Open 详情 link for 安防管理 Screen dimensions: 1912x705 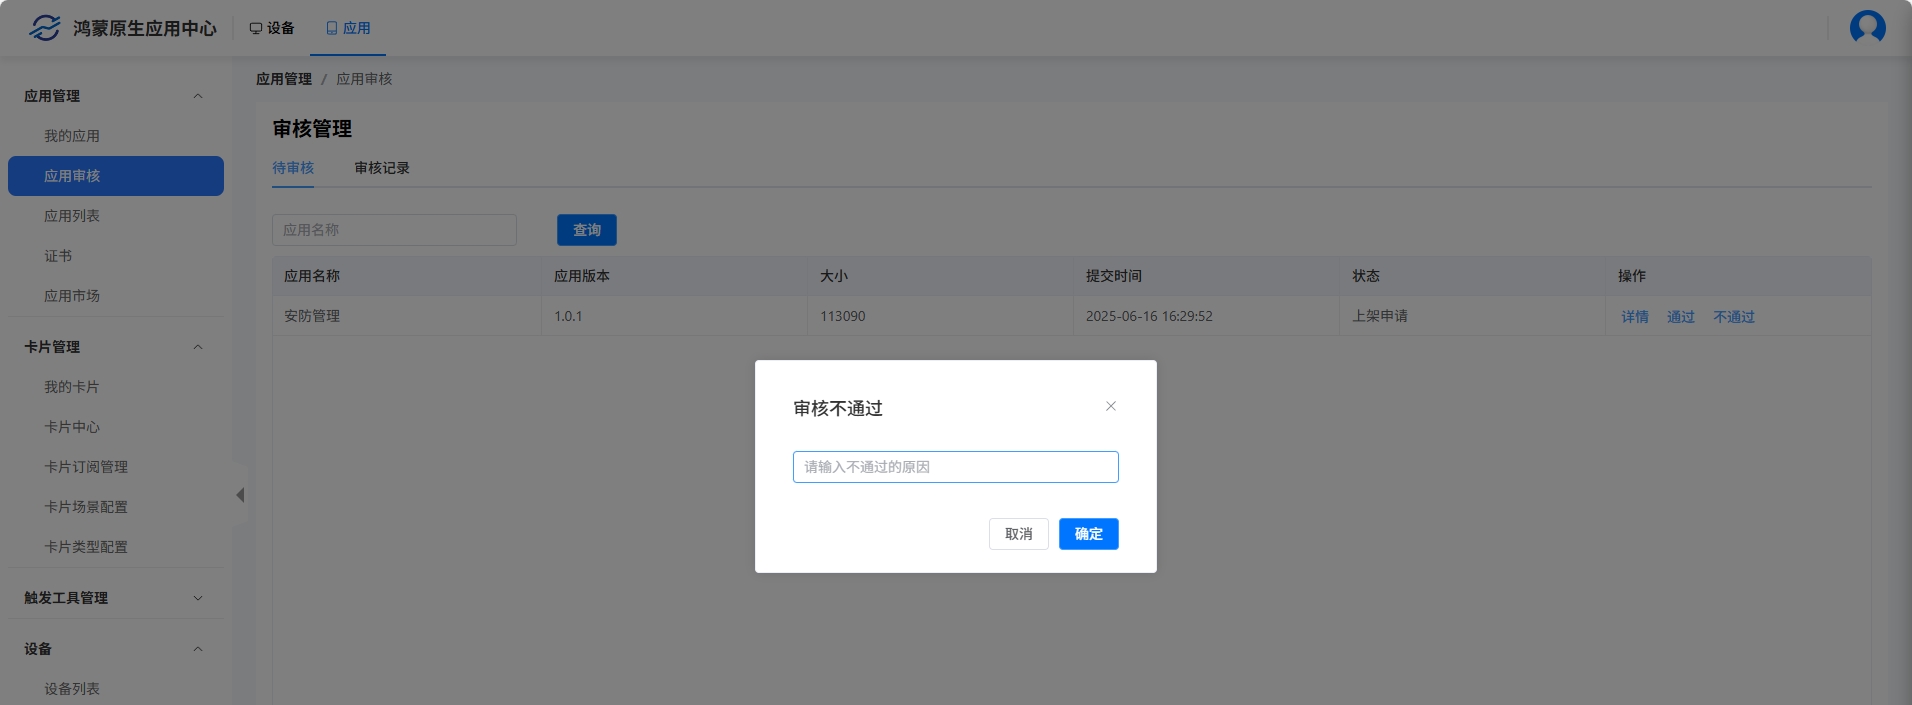pos(1634,317)
